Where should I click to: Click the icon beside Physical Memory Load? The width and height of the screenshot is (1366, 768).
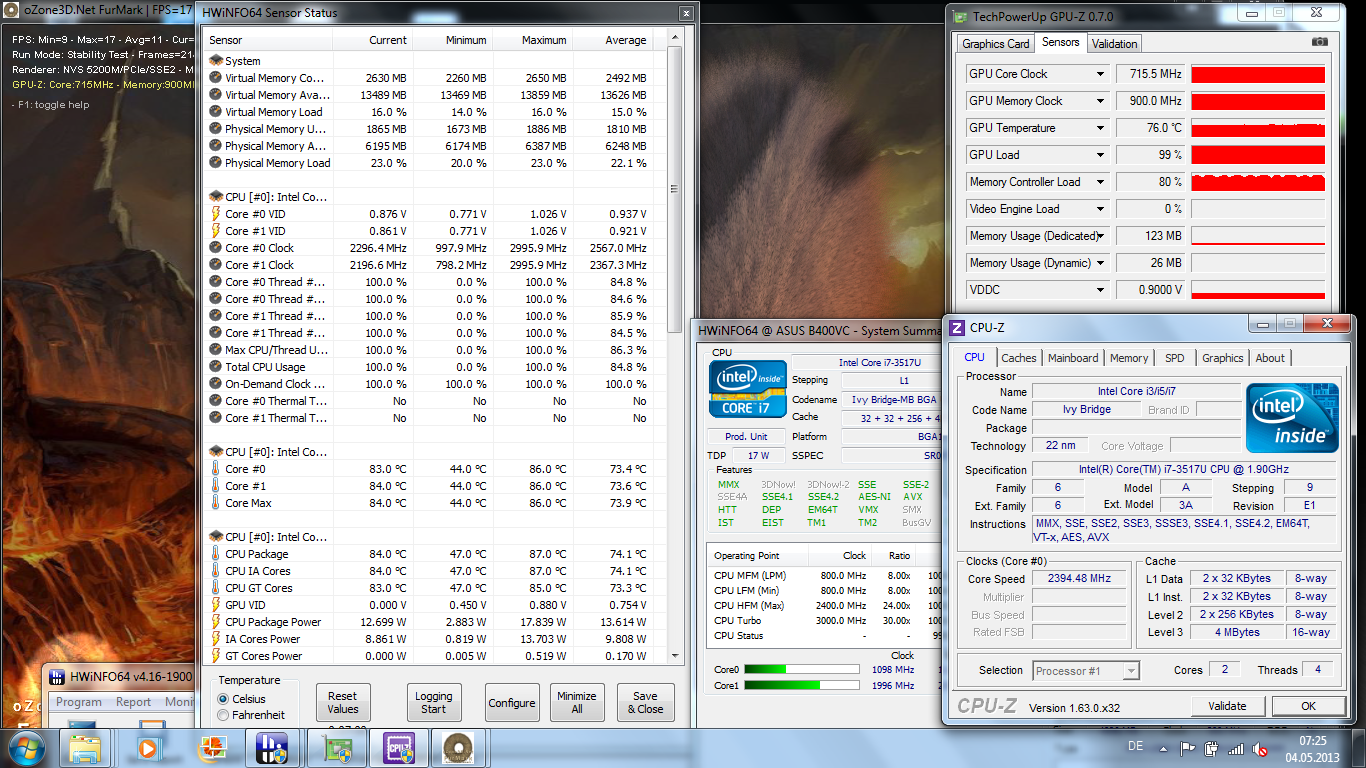215,163
